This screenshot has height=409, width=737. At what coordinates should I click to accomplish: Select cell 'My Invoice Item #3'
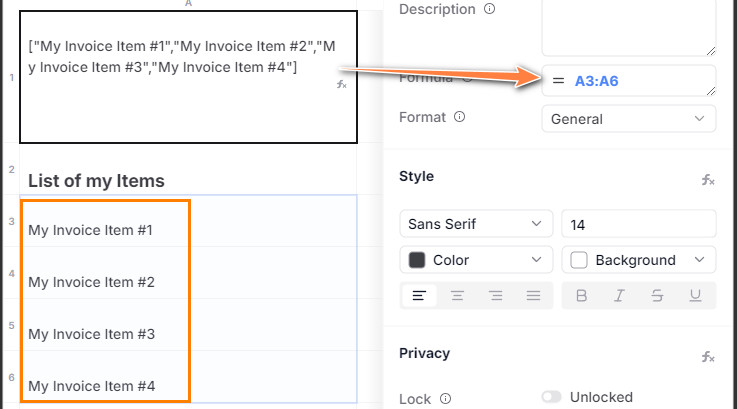tap(188, 325)
